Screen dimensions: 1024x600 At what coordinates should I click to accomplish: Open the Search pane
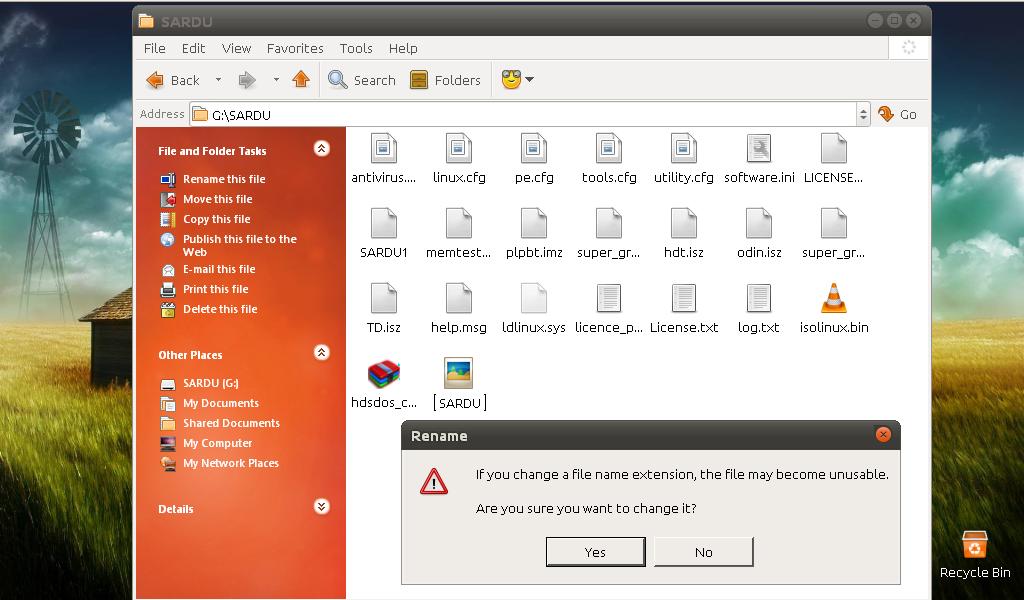click(x=362, y=80)
